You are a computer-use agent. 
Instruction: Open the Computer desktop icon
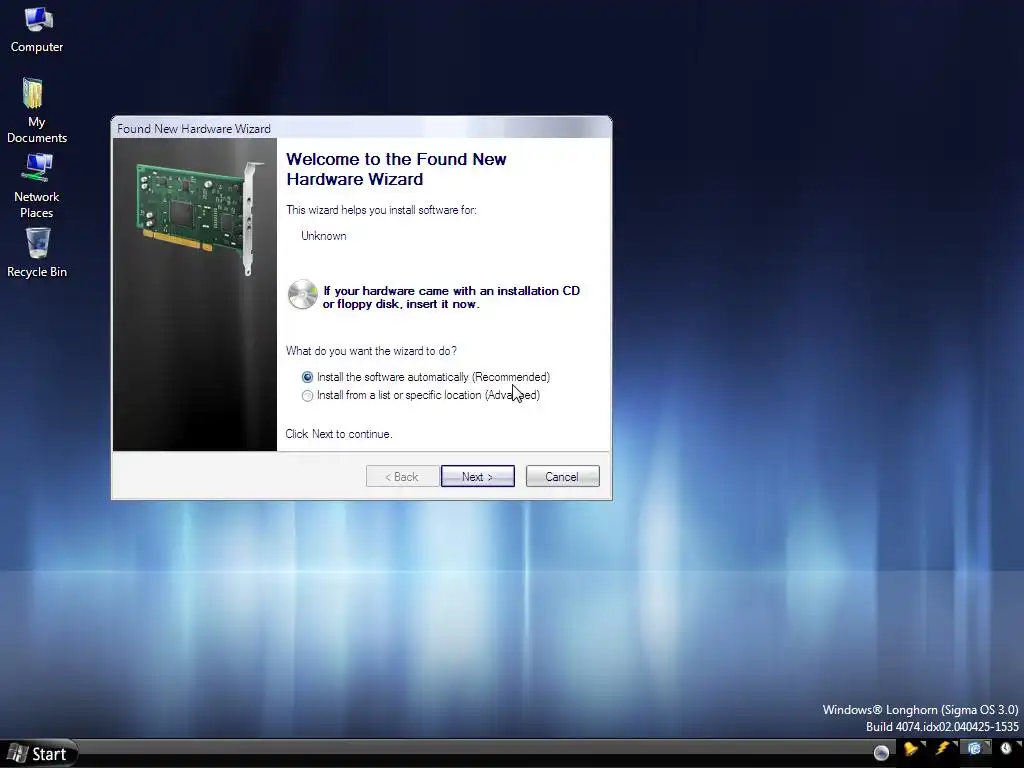pos(37,29)
